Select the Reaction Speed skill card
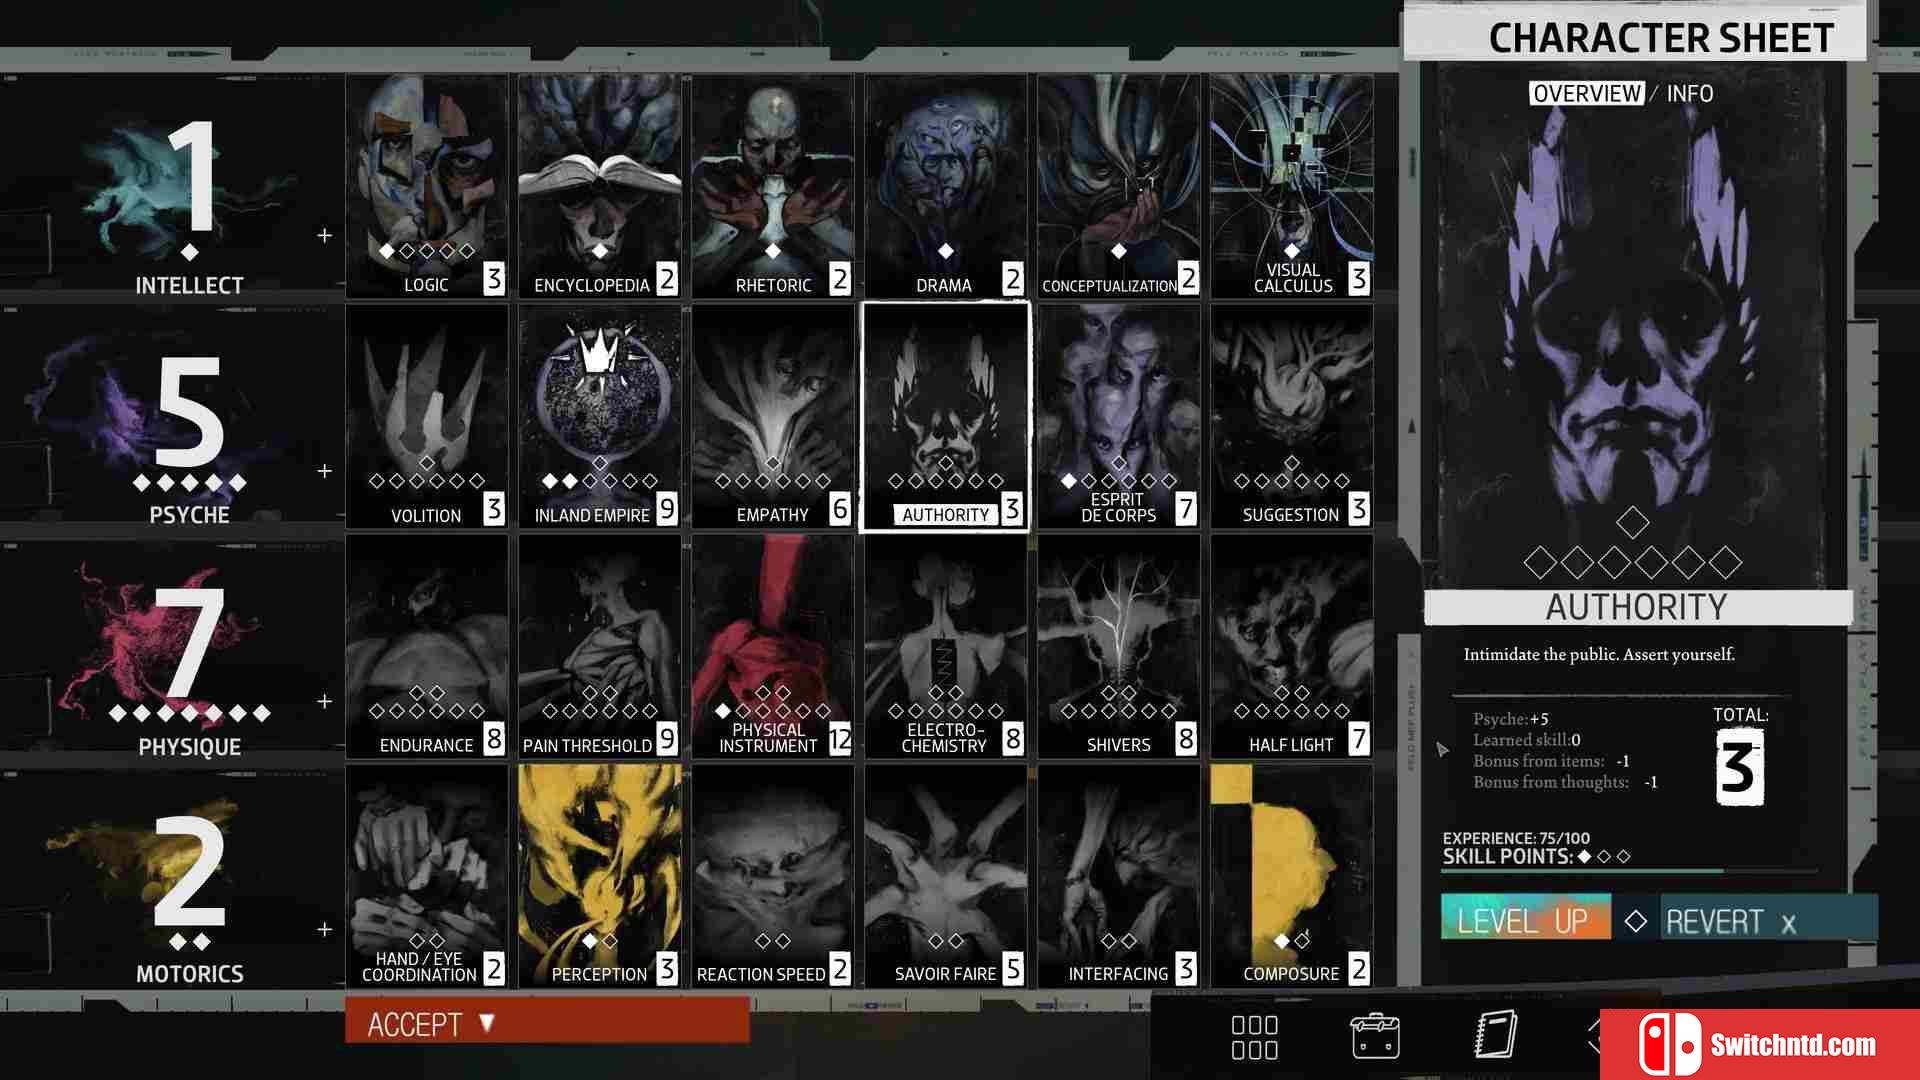 pyautogui.click(x=773, y=876)
